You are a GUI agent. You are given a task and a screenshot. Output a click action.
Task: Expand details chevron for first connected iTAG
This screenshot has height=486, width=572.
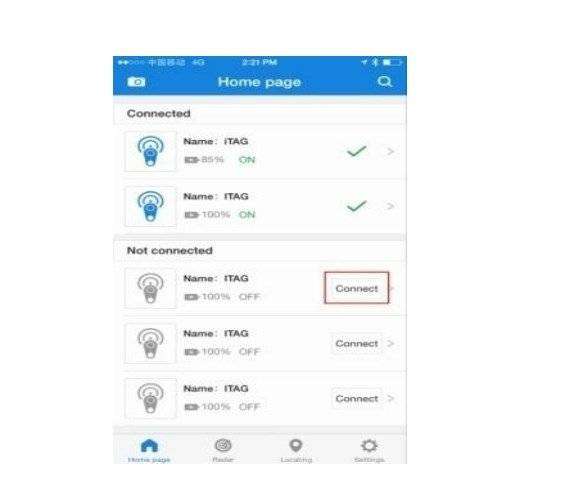390,151
